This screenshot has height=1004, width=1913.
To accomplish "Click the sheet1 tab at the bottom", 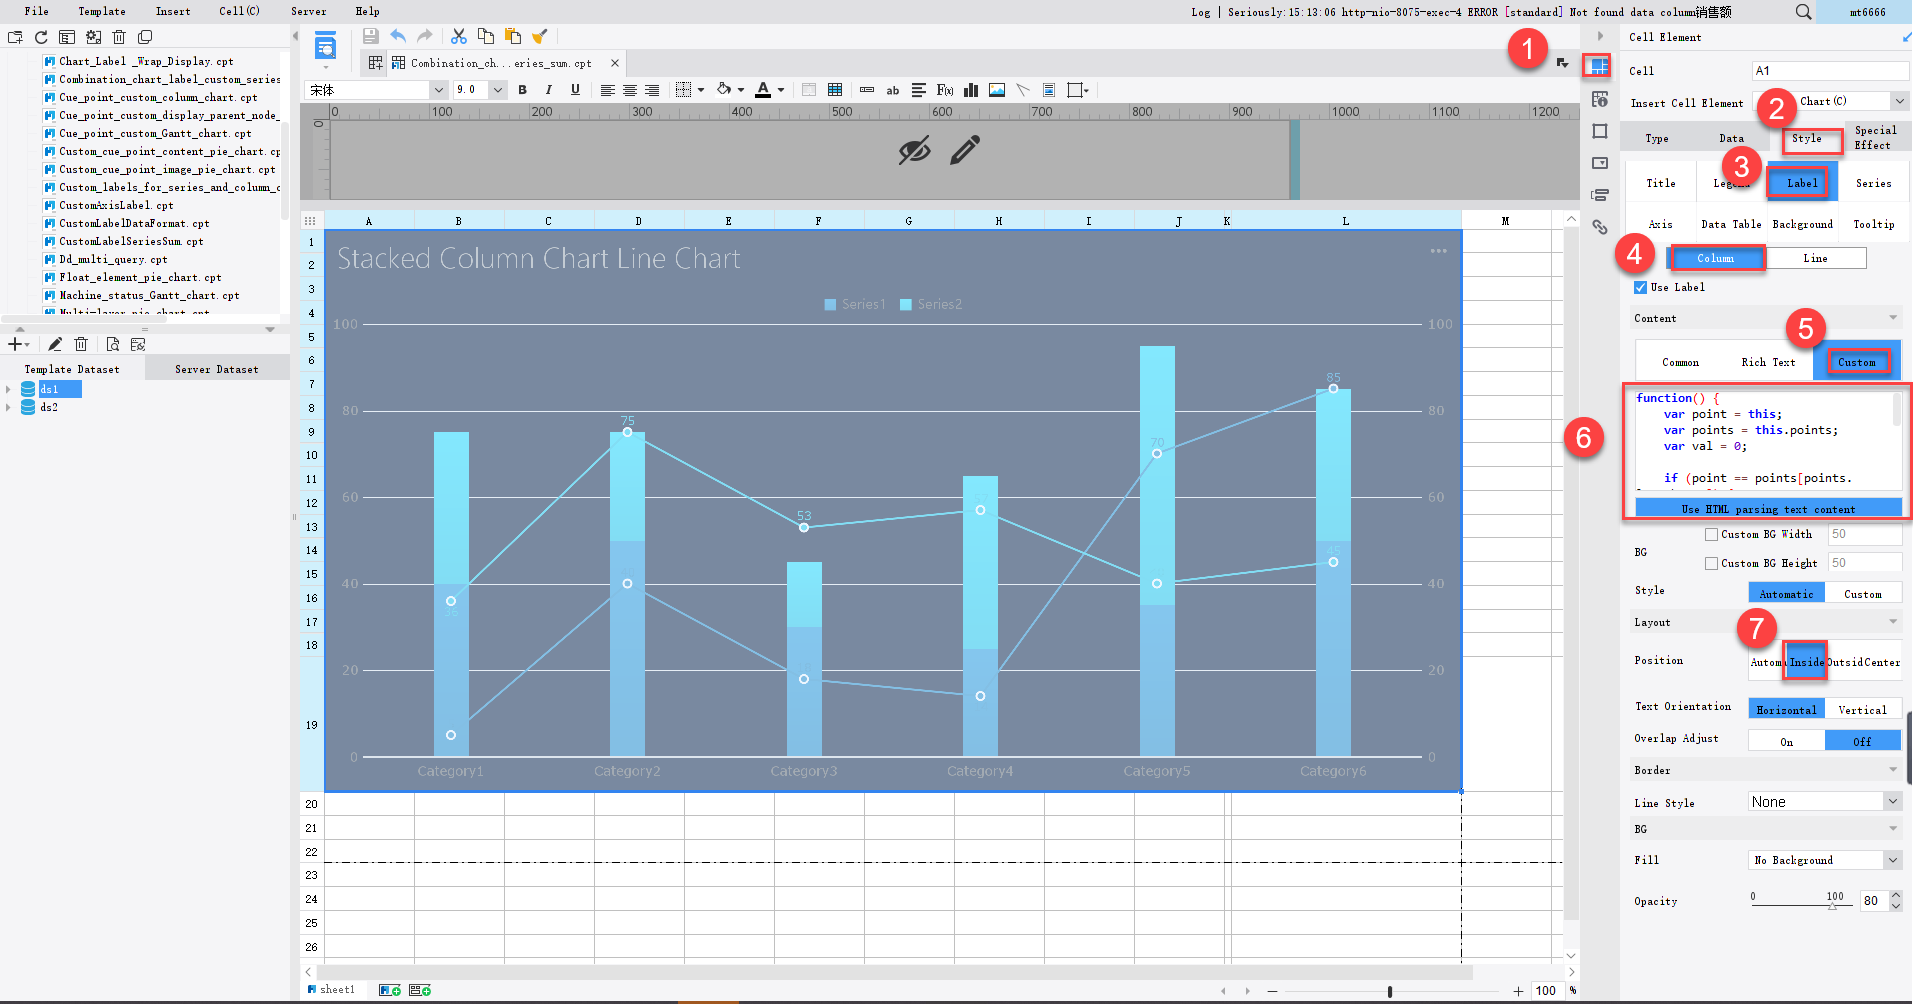I will click(337, 989).
